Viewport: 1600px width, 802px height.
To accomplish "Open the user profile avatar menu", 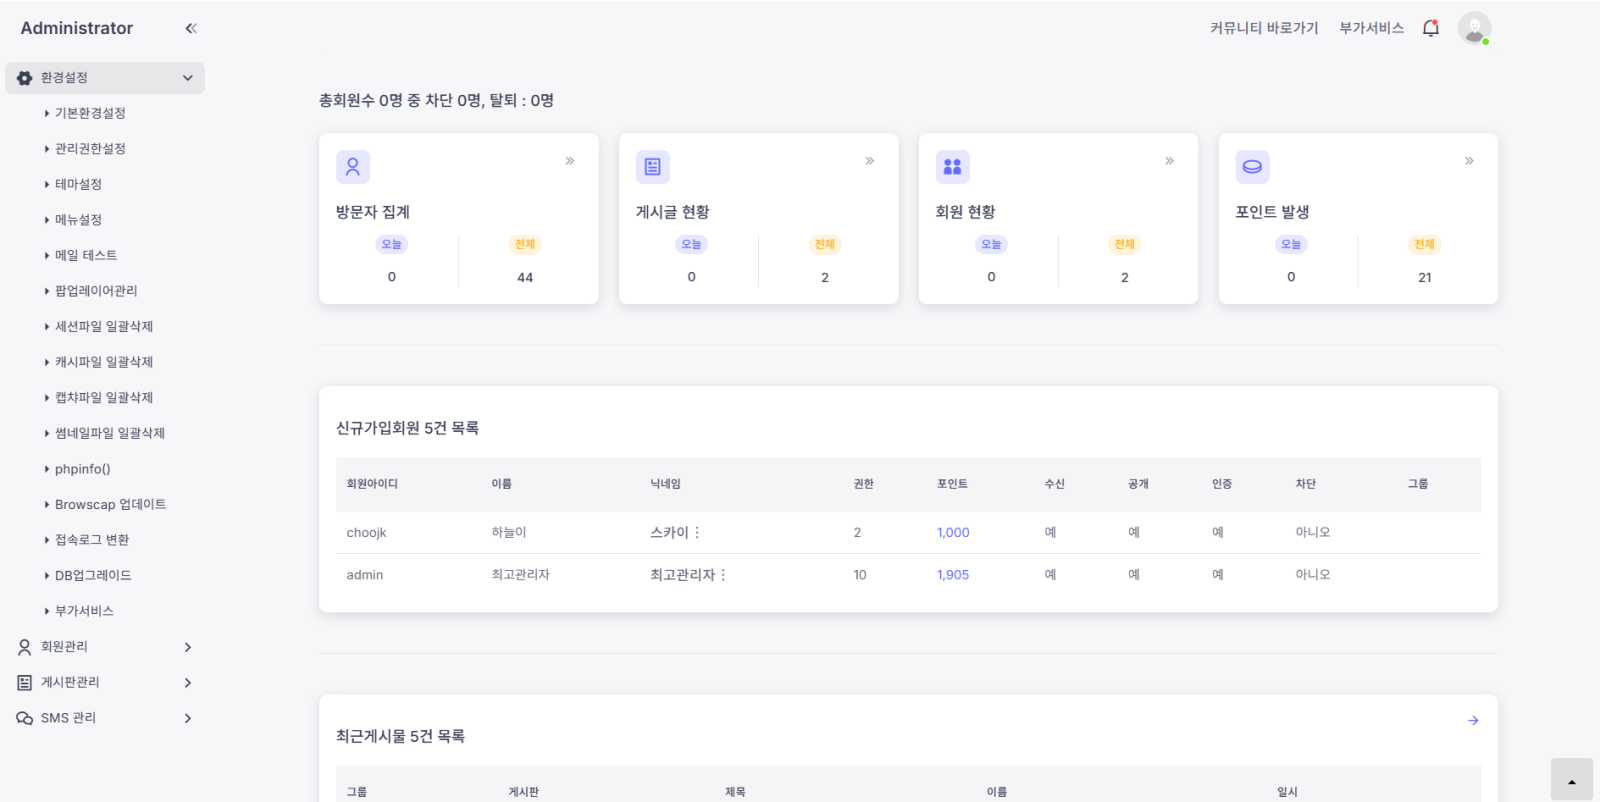I will [1473, 28].
